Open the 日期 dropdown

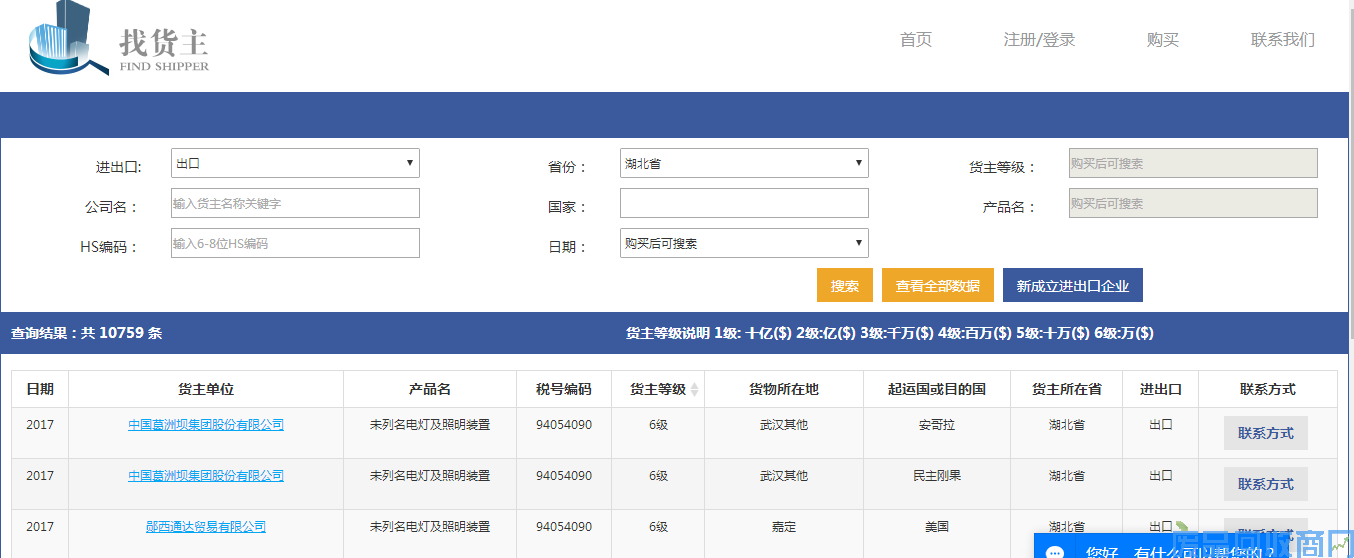744,243
